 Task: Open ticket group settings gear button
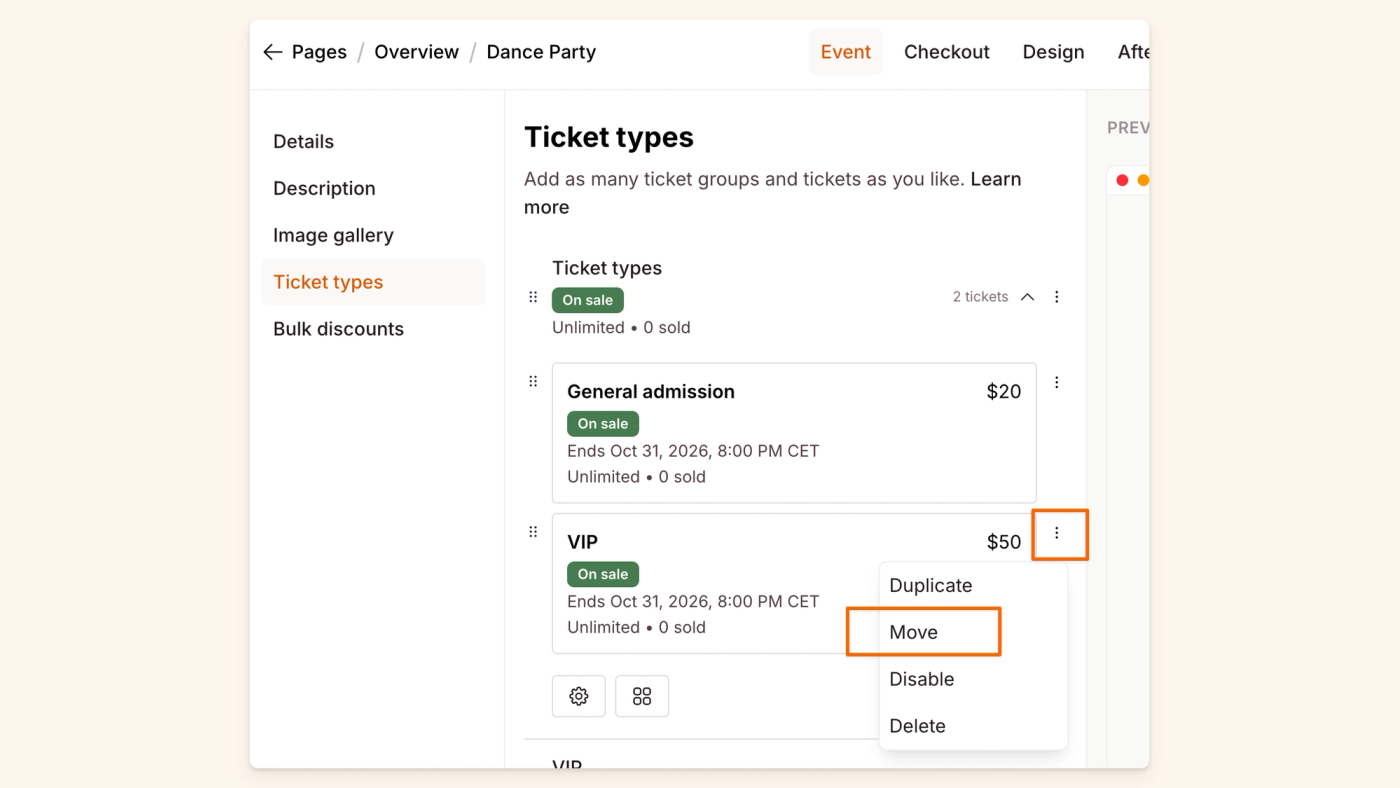[x=579, y=696]
